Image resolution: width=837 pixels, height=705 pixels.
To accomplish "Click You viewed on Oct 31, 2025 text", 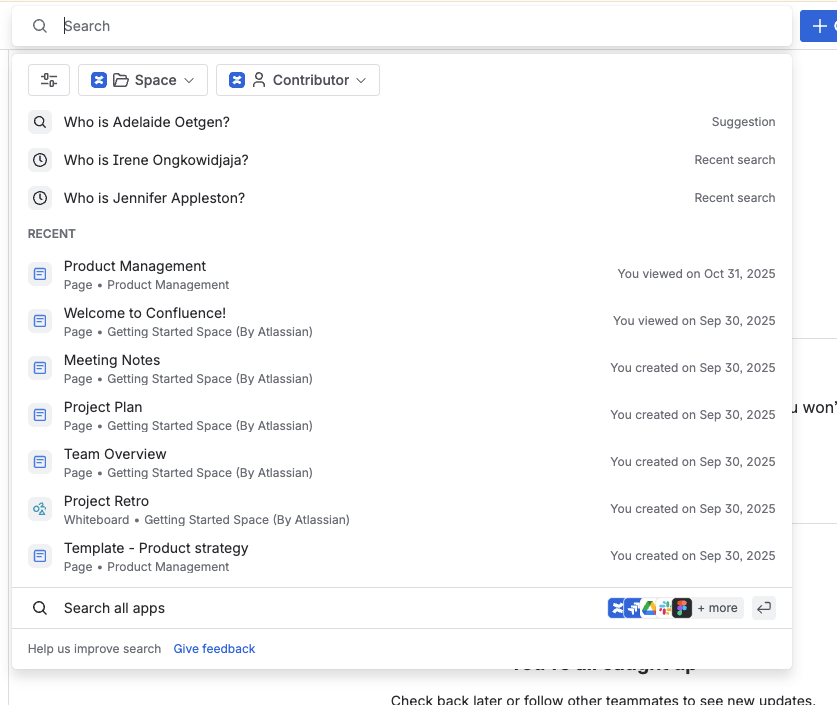I will [696, 274].
